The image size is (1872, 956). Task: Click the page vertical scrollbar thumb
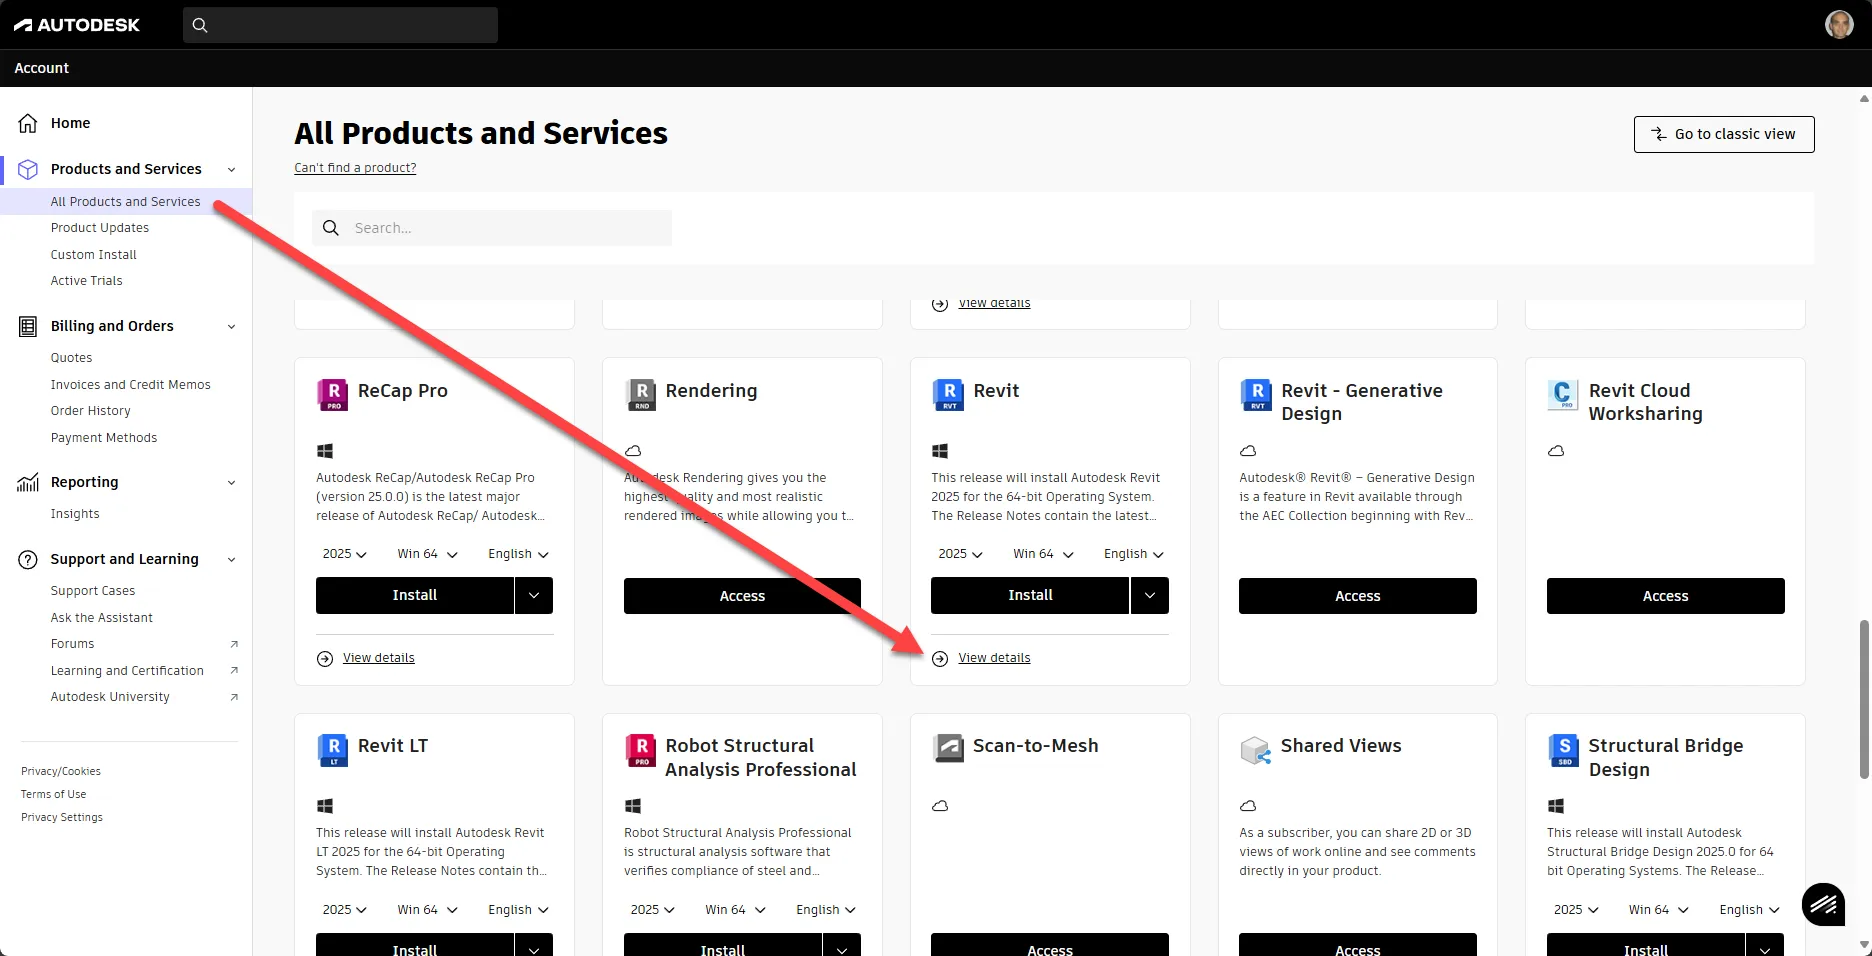tap(1863, 699)
